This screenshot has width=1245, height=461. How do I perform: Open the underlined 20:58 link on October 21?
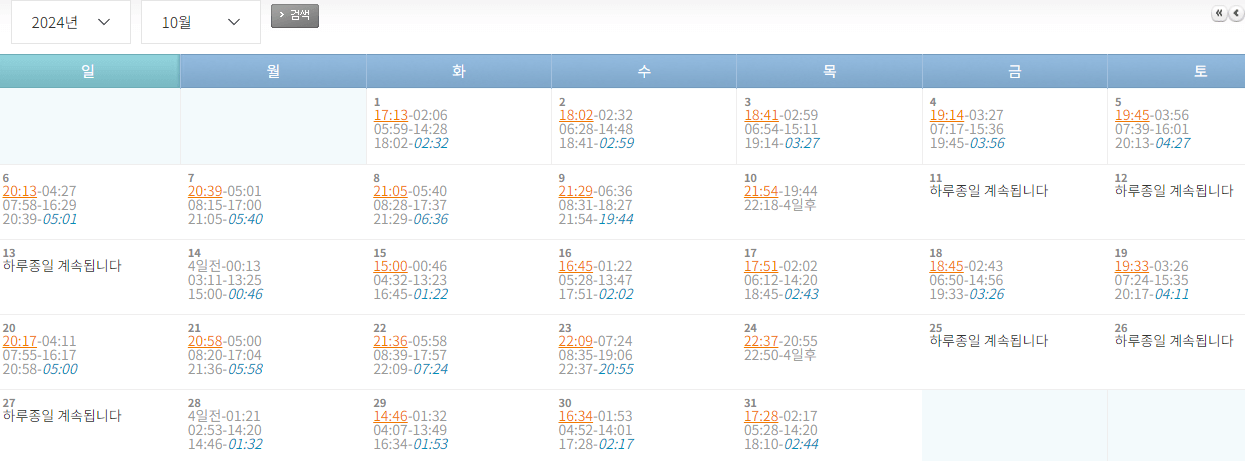[205, 342]
